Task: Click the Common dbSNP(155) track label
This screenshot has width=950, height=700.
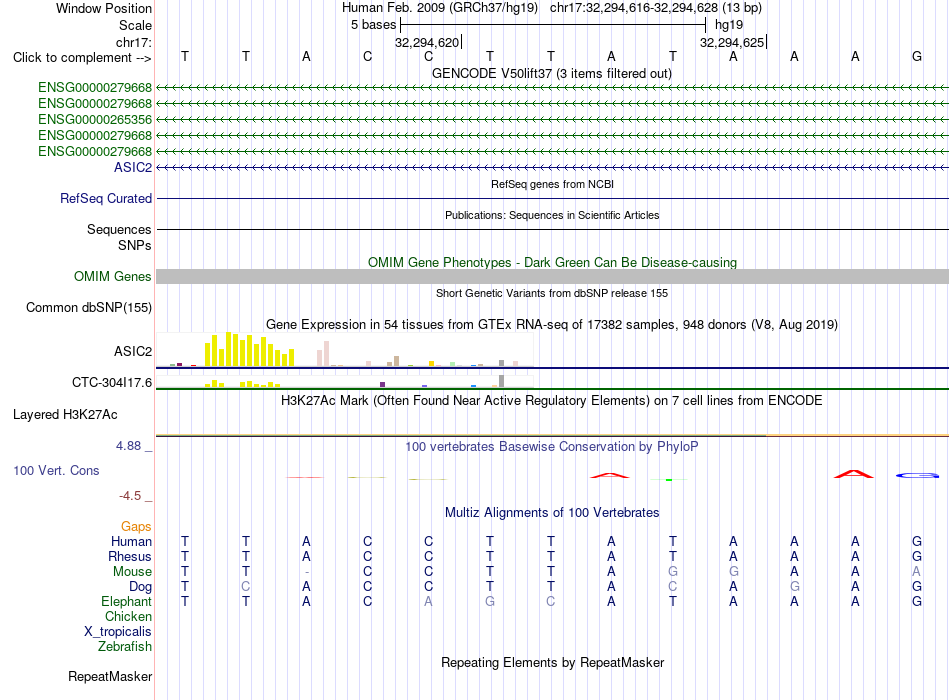Action: pos(89,307)
